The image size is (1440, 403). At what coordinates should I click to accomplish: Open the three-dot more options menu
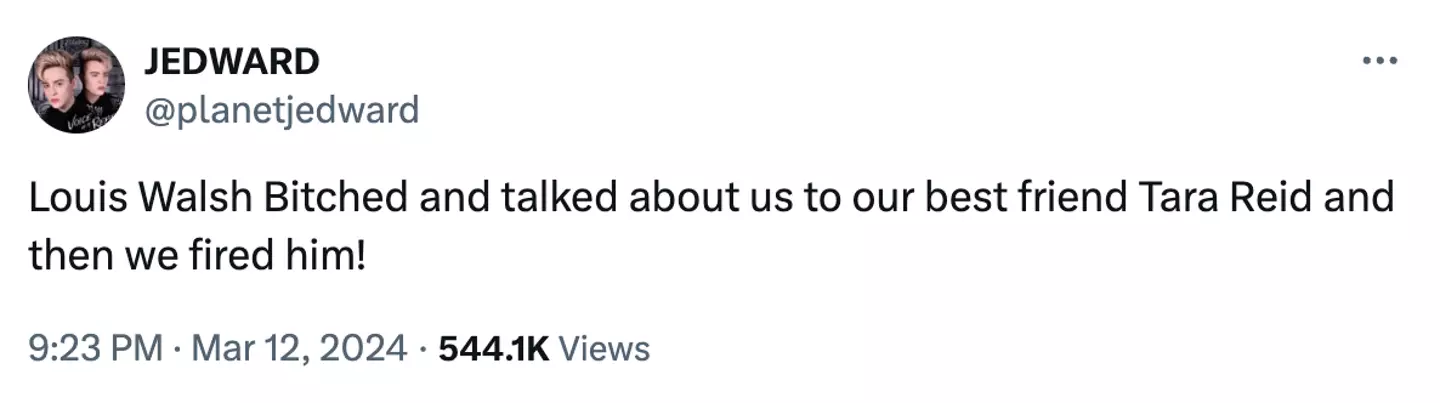[1380, 61]
